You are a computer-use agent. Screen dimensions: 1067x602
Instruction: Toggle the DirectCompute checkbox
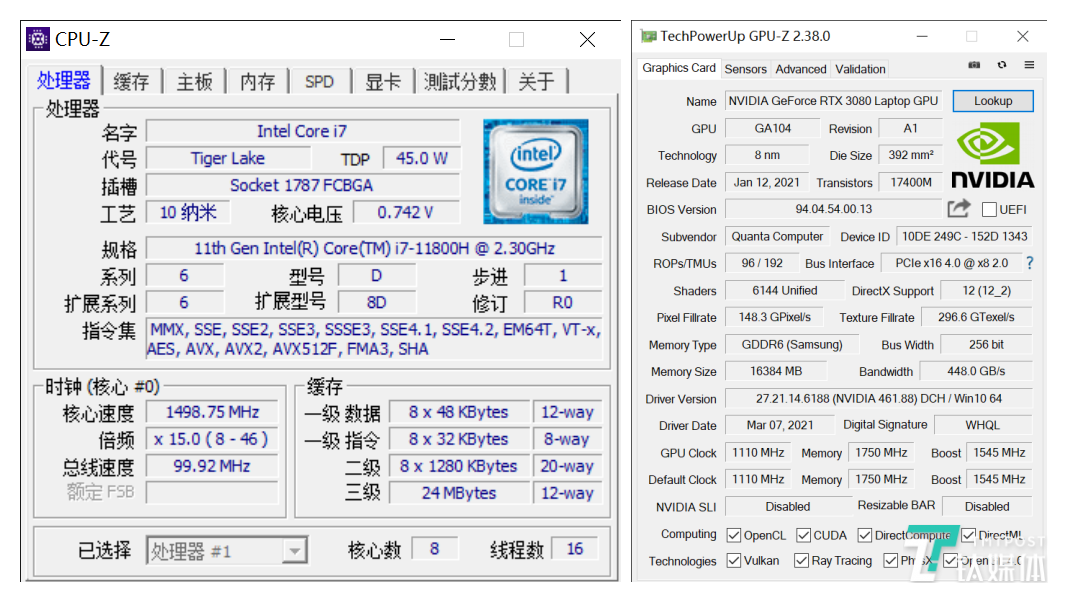tap(865, 535)
